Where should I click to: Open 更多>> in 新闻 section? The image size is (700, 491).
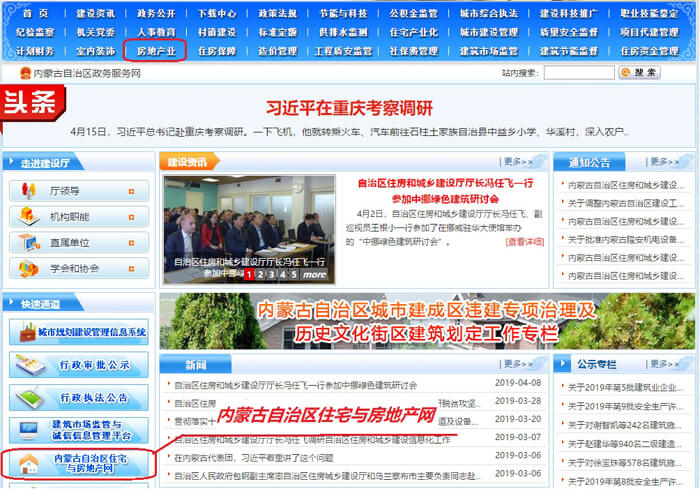(x=518, y=364)
